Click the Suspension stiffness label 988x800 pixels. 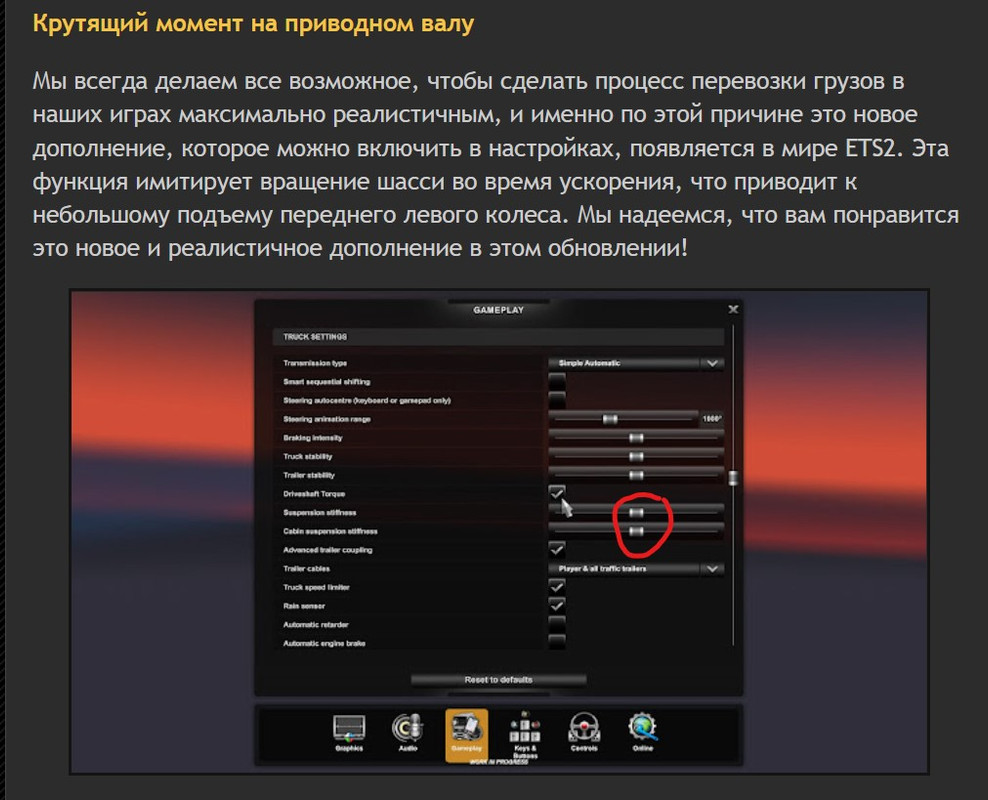pyautogui.click(x=319, y=513)
